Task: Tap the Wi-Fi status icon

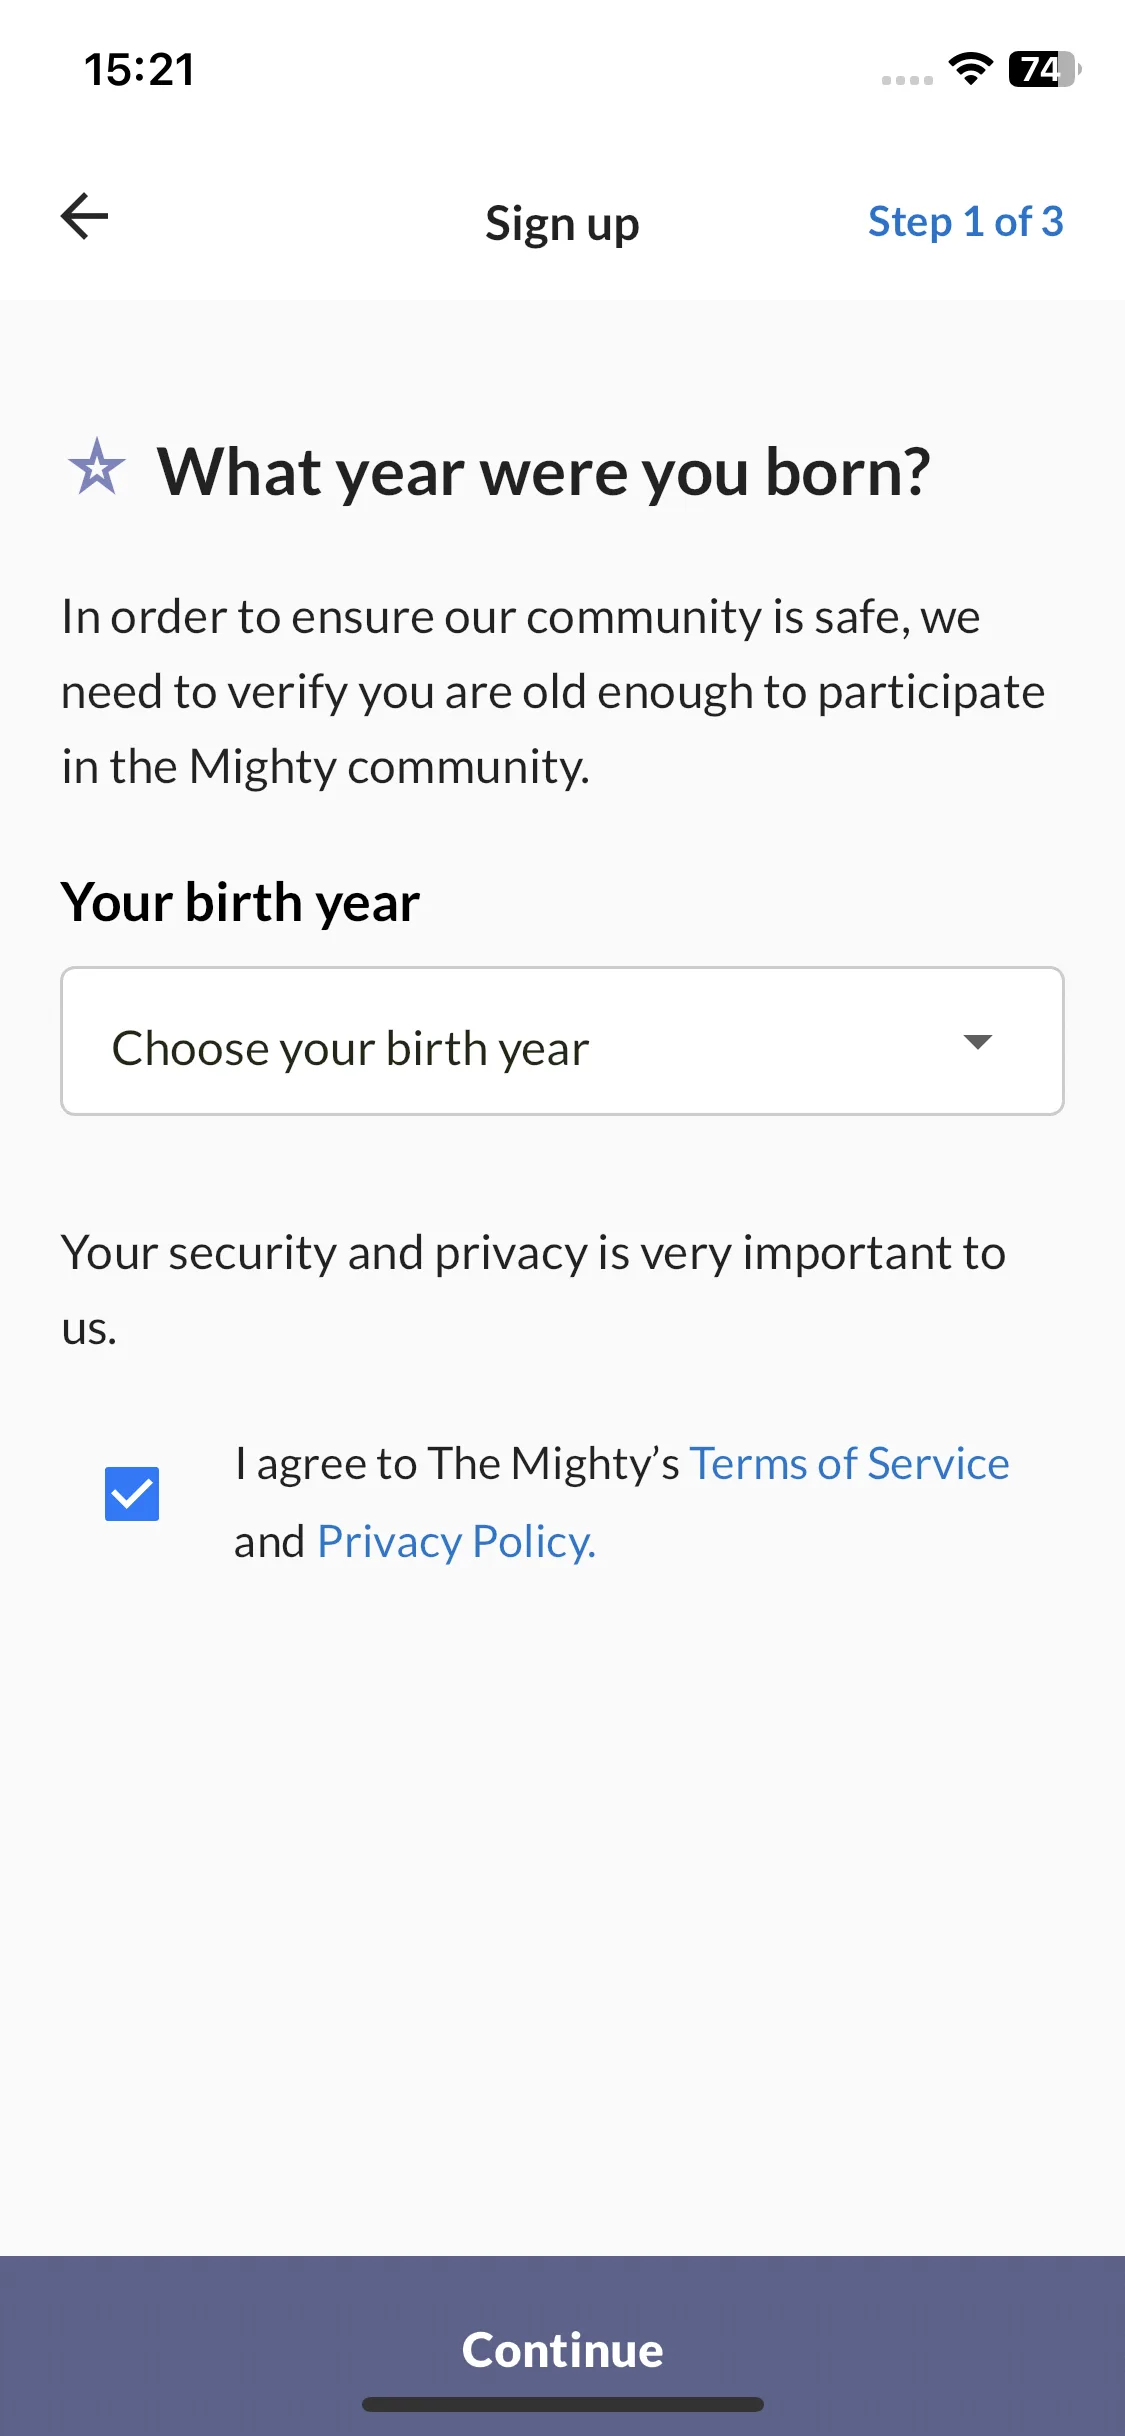Action: point(970,68)
